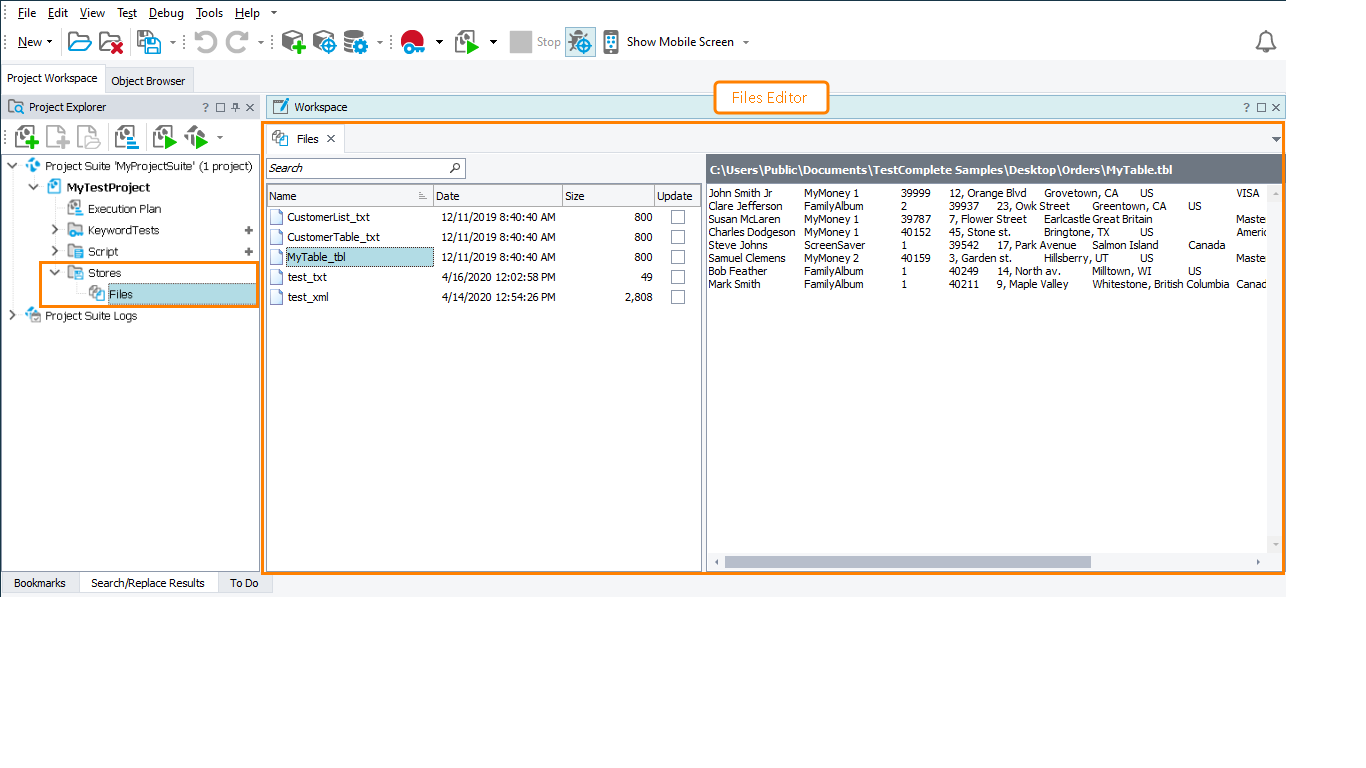Image resolution: width=1366 pixels, height=768 pixels.
Task: Undo the last action
Action: (x=208, y=41)
